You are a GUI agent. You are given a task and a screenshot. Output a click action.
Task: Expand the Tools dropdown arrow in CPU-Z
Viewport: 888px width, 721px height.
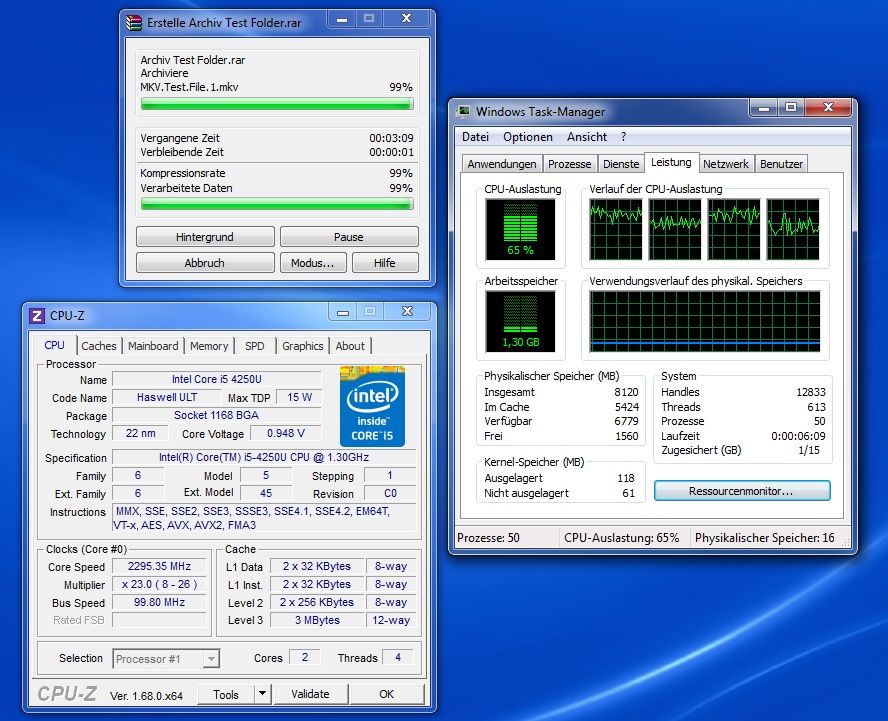tap(262, 693)
